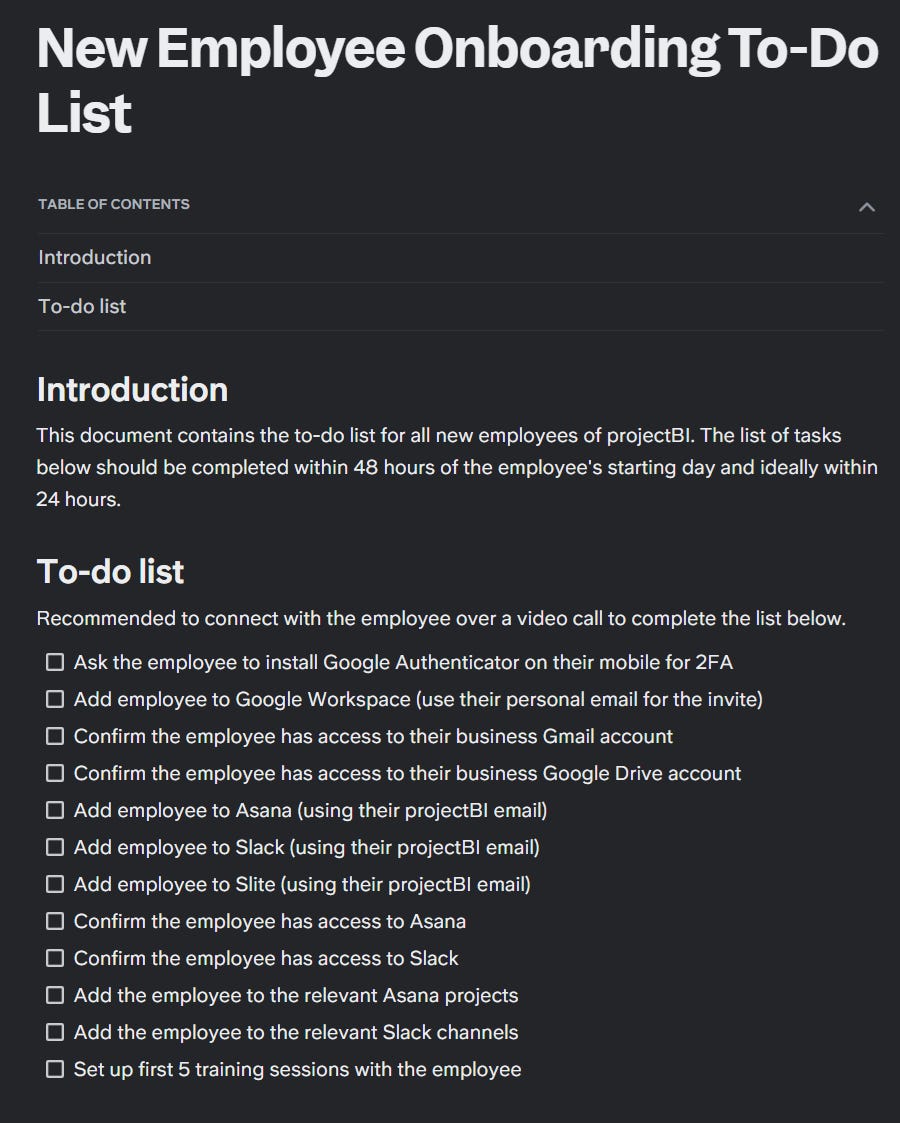Collapse the table of contents chevron
Screen dimensions: 900x1123
pyautogui.click(x=867, y=207)
